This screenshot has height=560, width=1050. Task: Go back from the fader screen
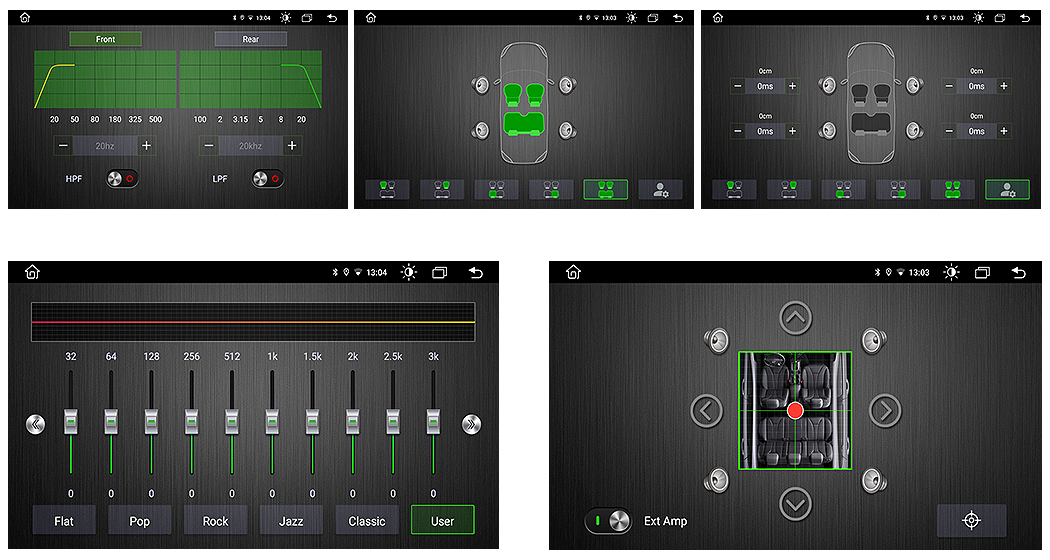point(1019,272)
